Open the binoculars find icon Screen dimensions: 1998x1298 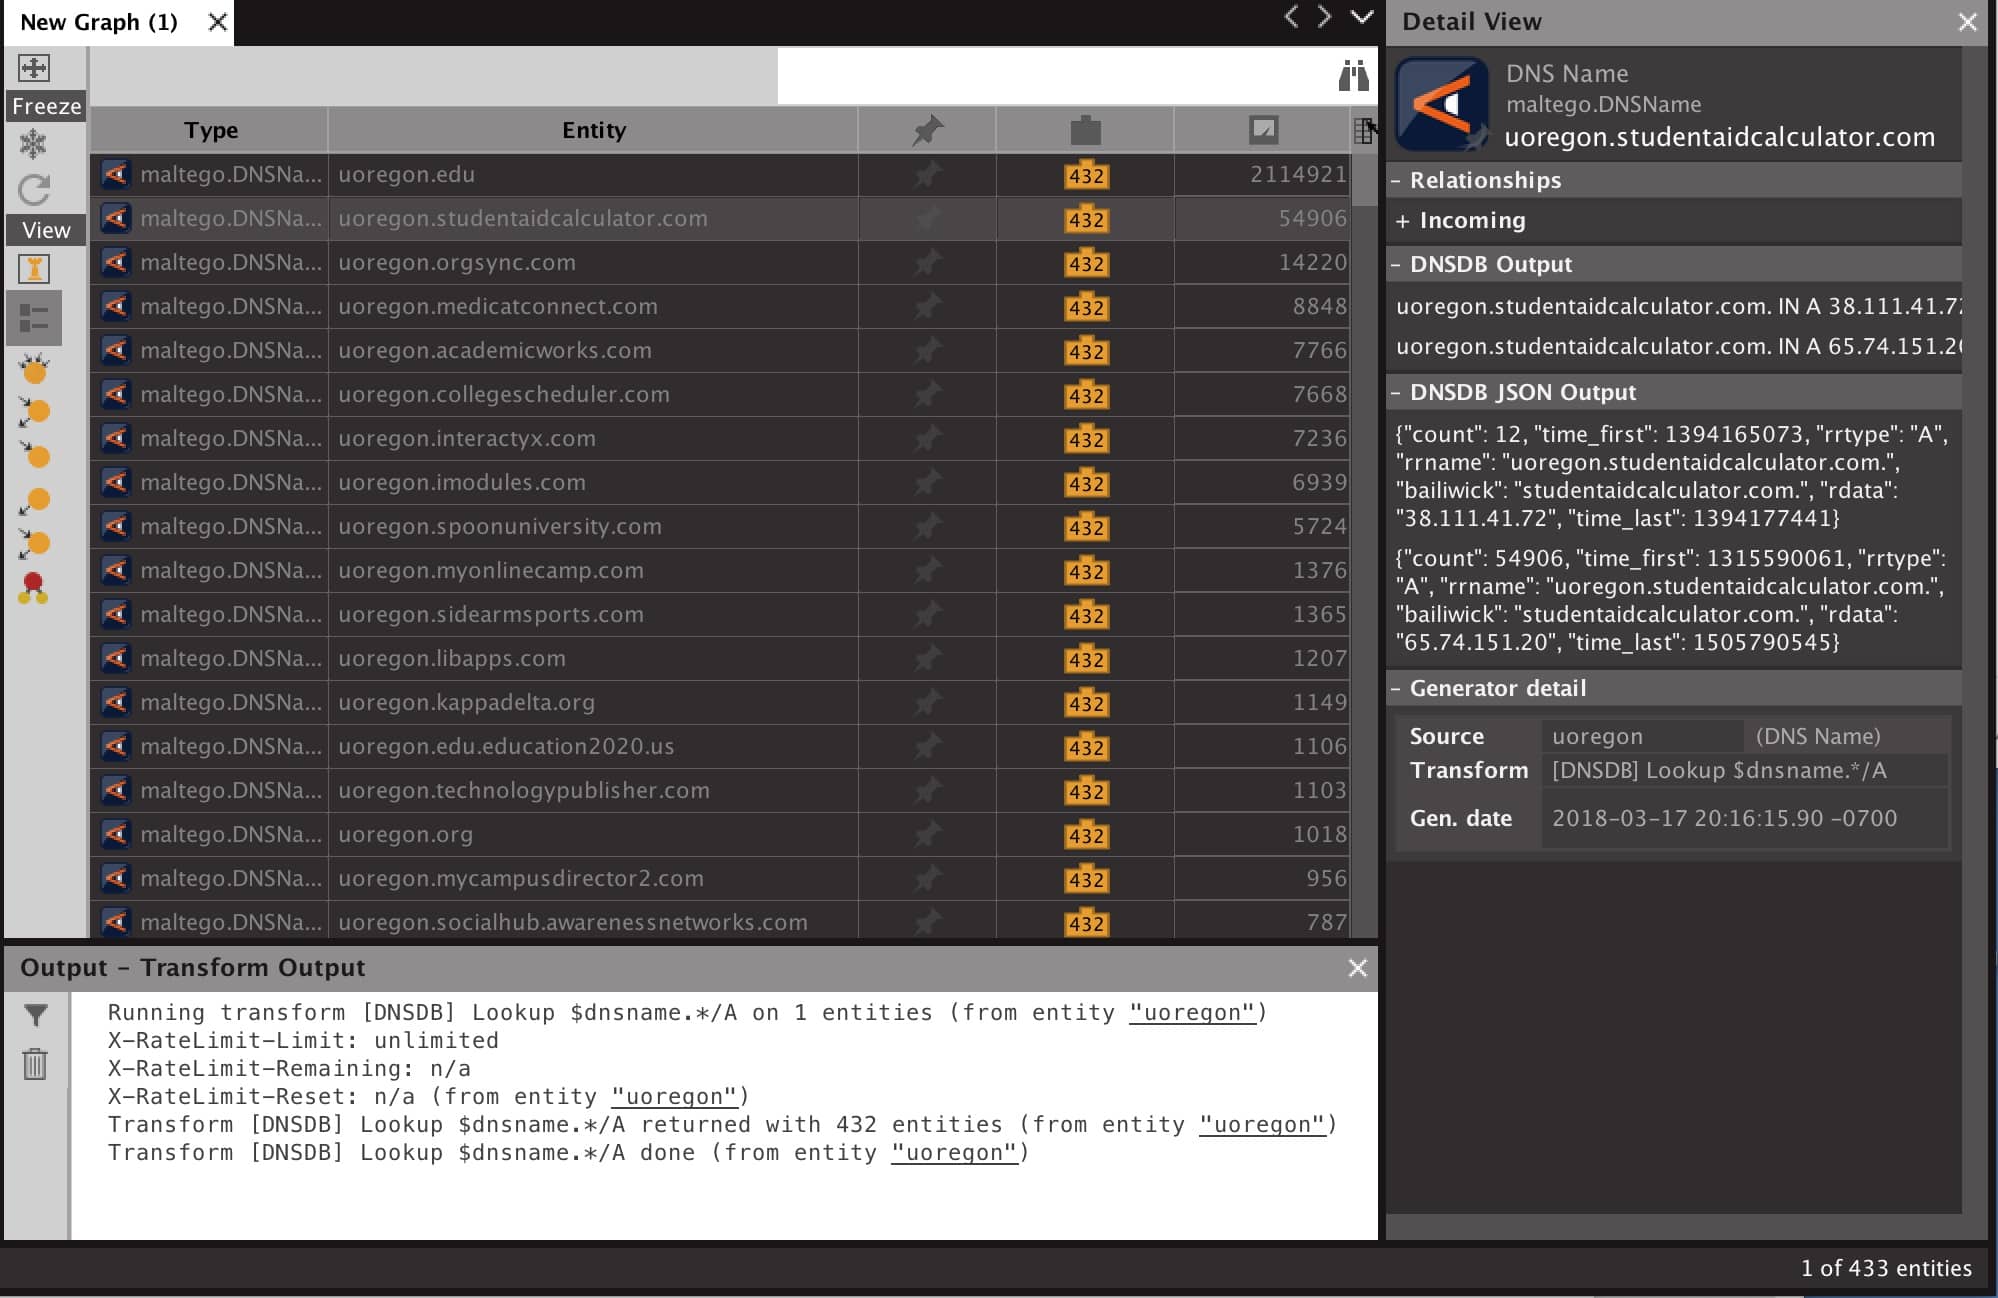pos(1353,75)
